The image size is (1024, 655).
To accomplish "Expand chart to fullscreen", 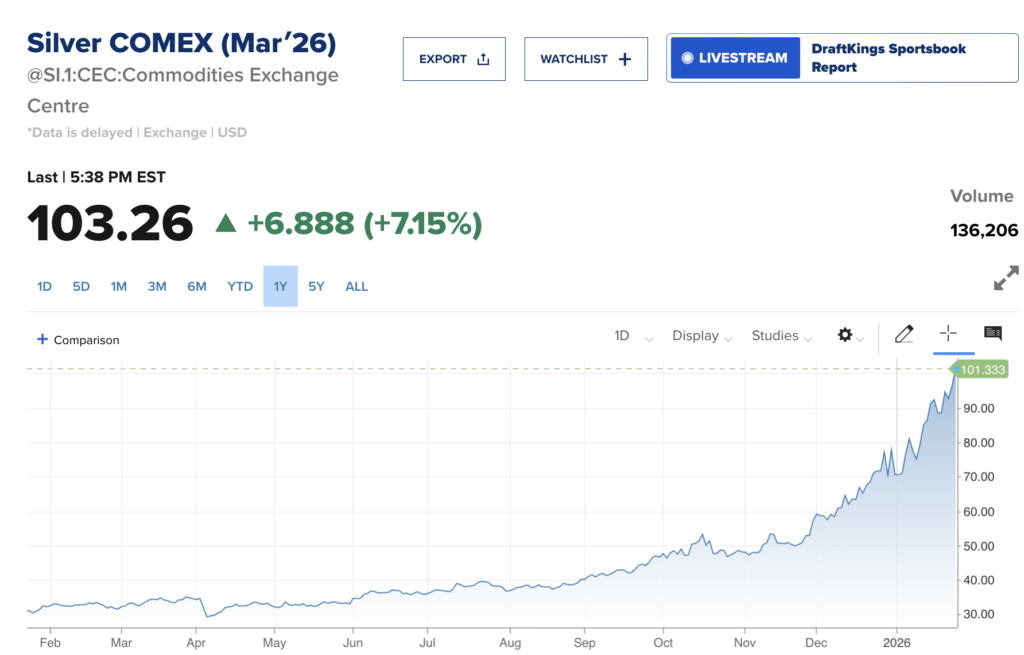I will [1005, 278].
